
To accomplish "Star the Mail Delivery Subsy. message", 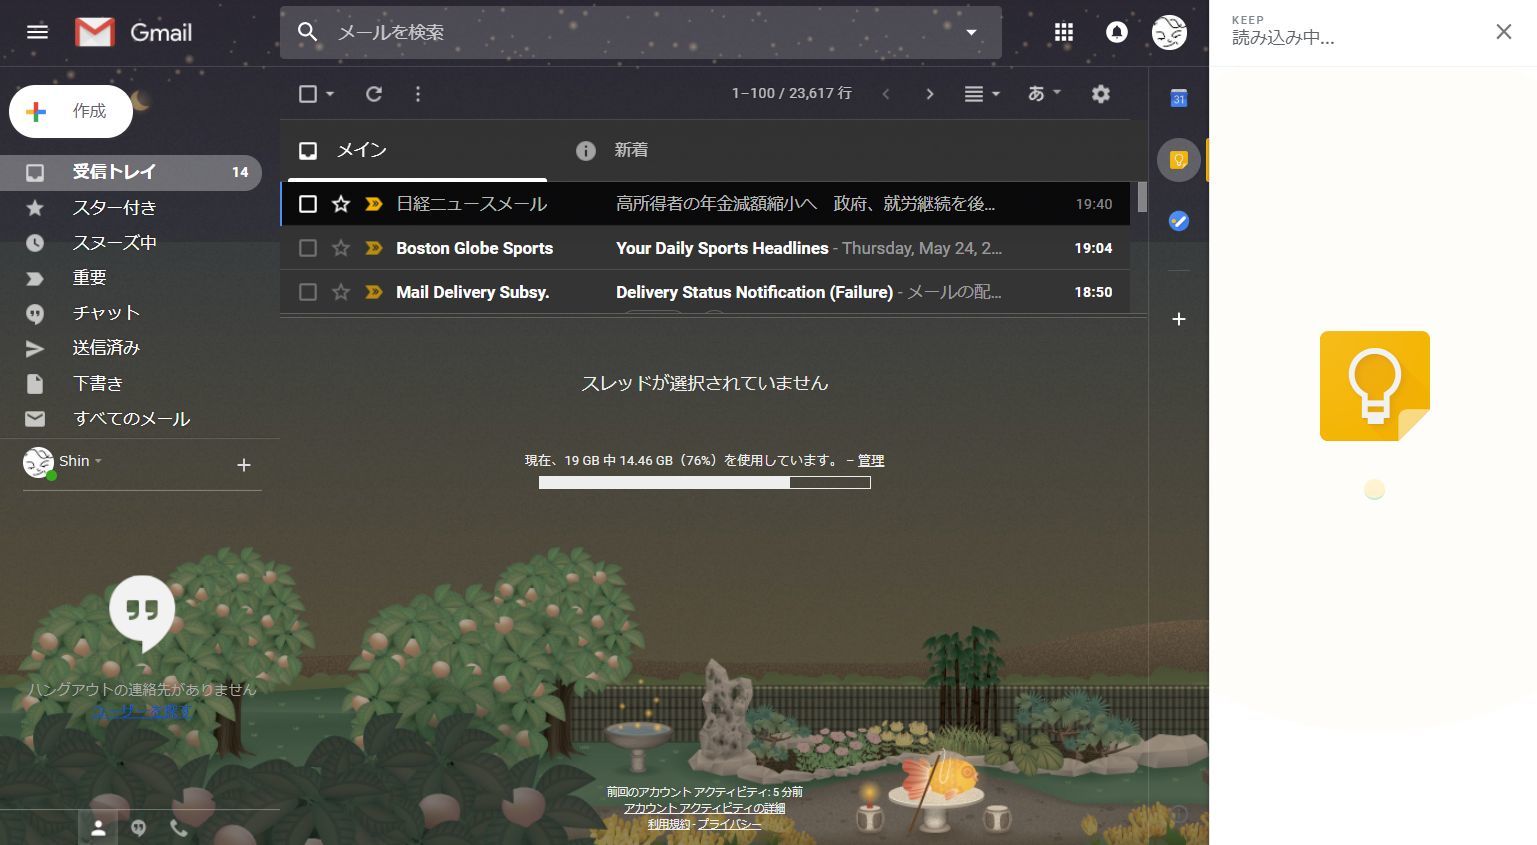I will point(341,292).
